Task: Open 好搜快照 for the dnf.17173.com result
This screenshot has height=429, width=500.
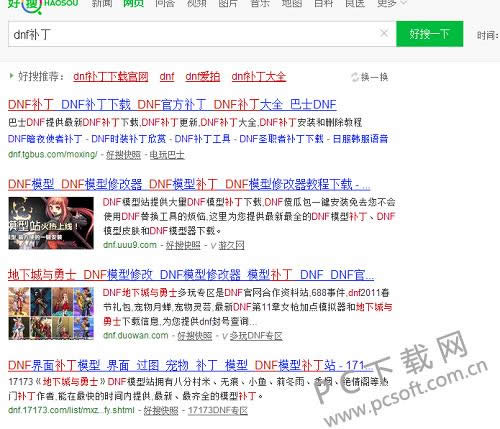Action: [x=161, y=410]
